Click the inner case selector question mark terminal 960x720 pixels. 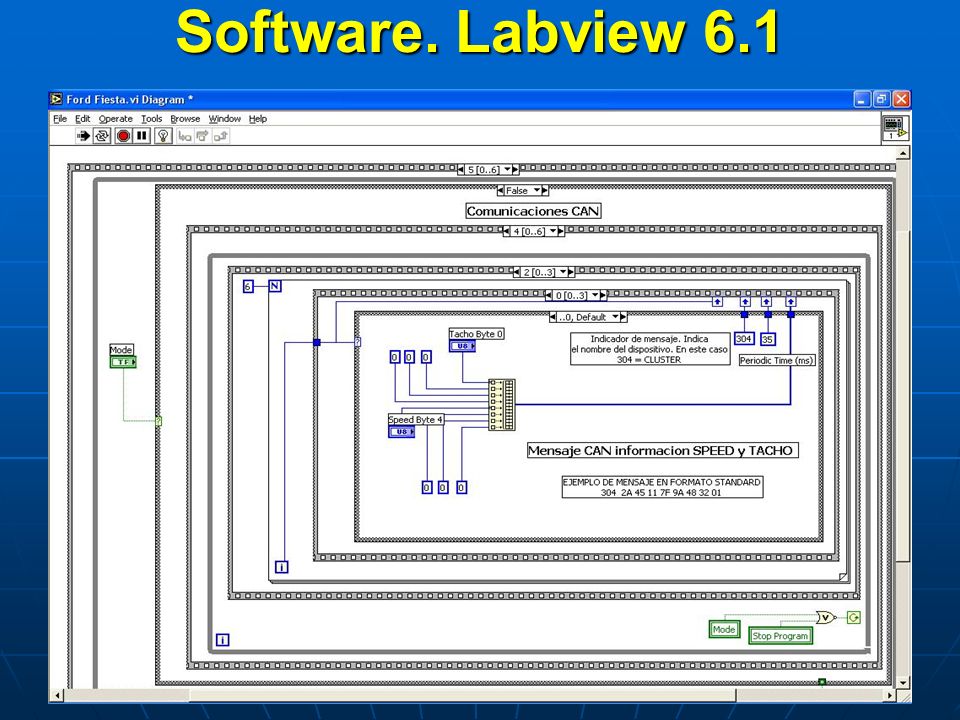point(358,342)
